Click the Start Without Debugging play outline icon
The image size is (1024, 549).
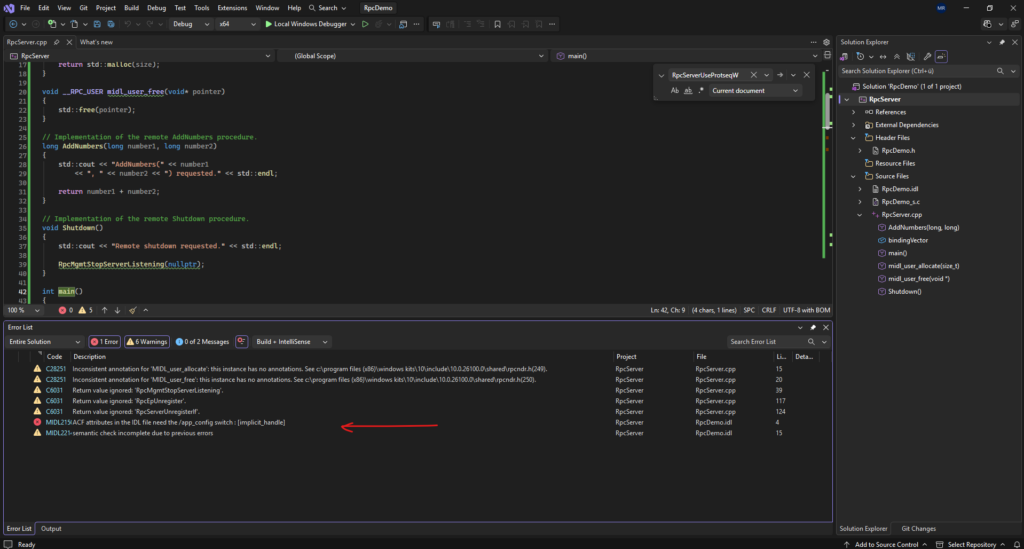point(365,24)
